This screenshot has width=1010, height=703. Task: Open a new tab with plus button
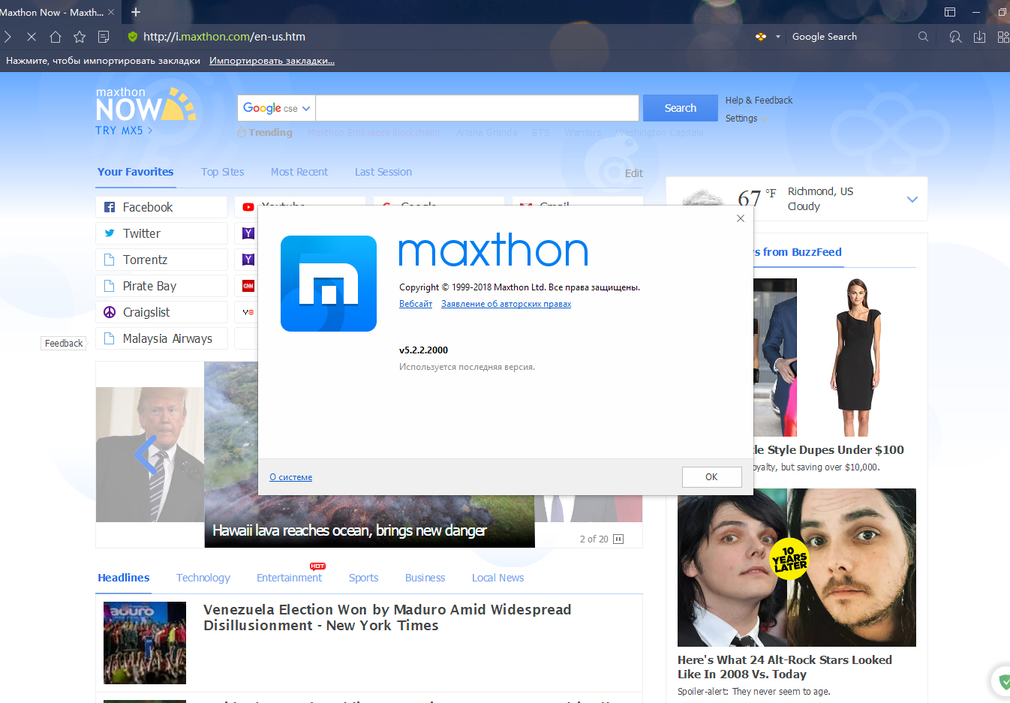pos(135,12)
